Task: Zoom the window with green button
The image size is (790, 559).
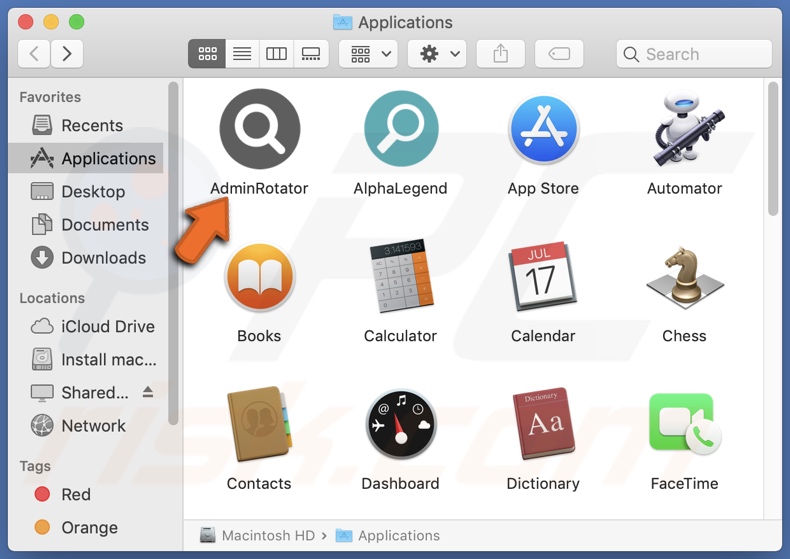Action: click(x=77, y=22)
